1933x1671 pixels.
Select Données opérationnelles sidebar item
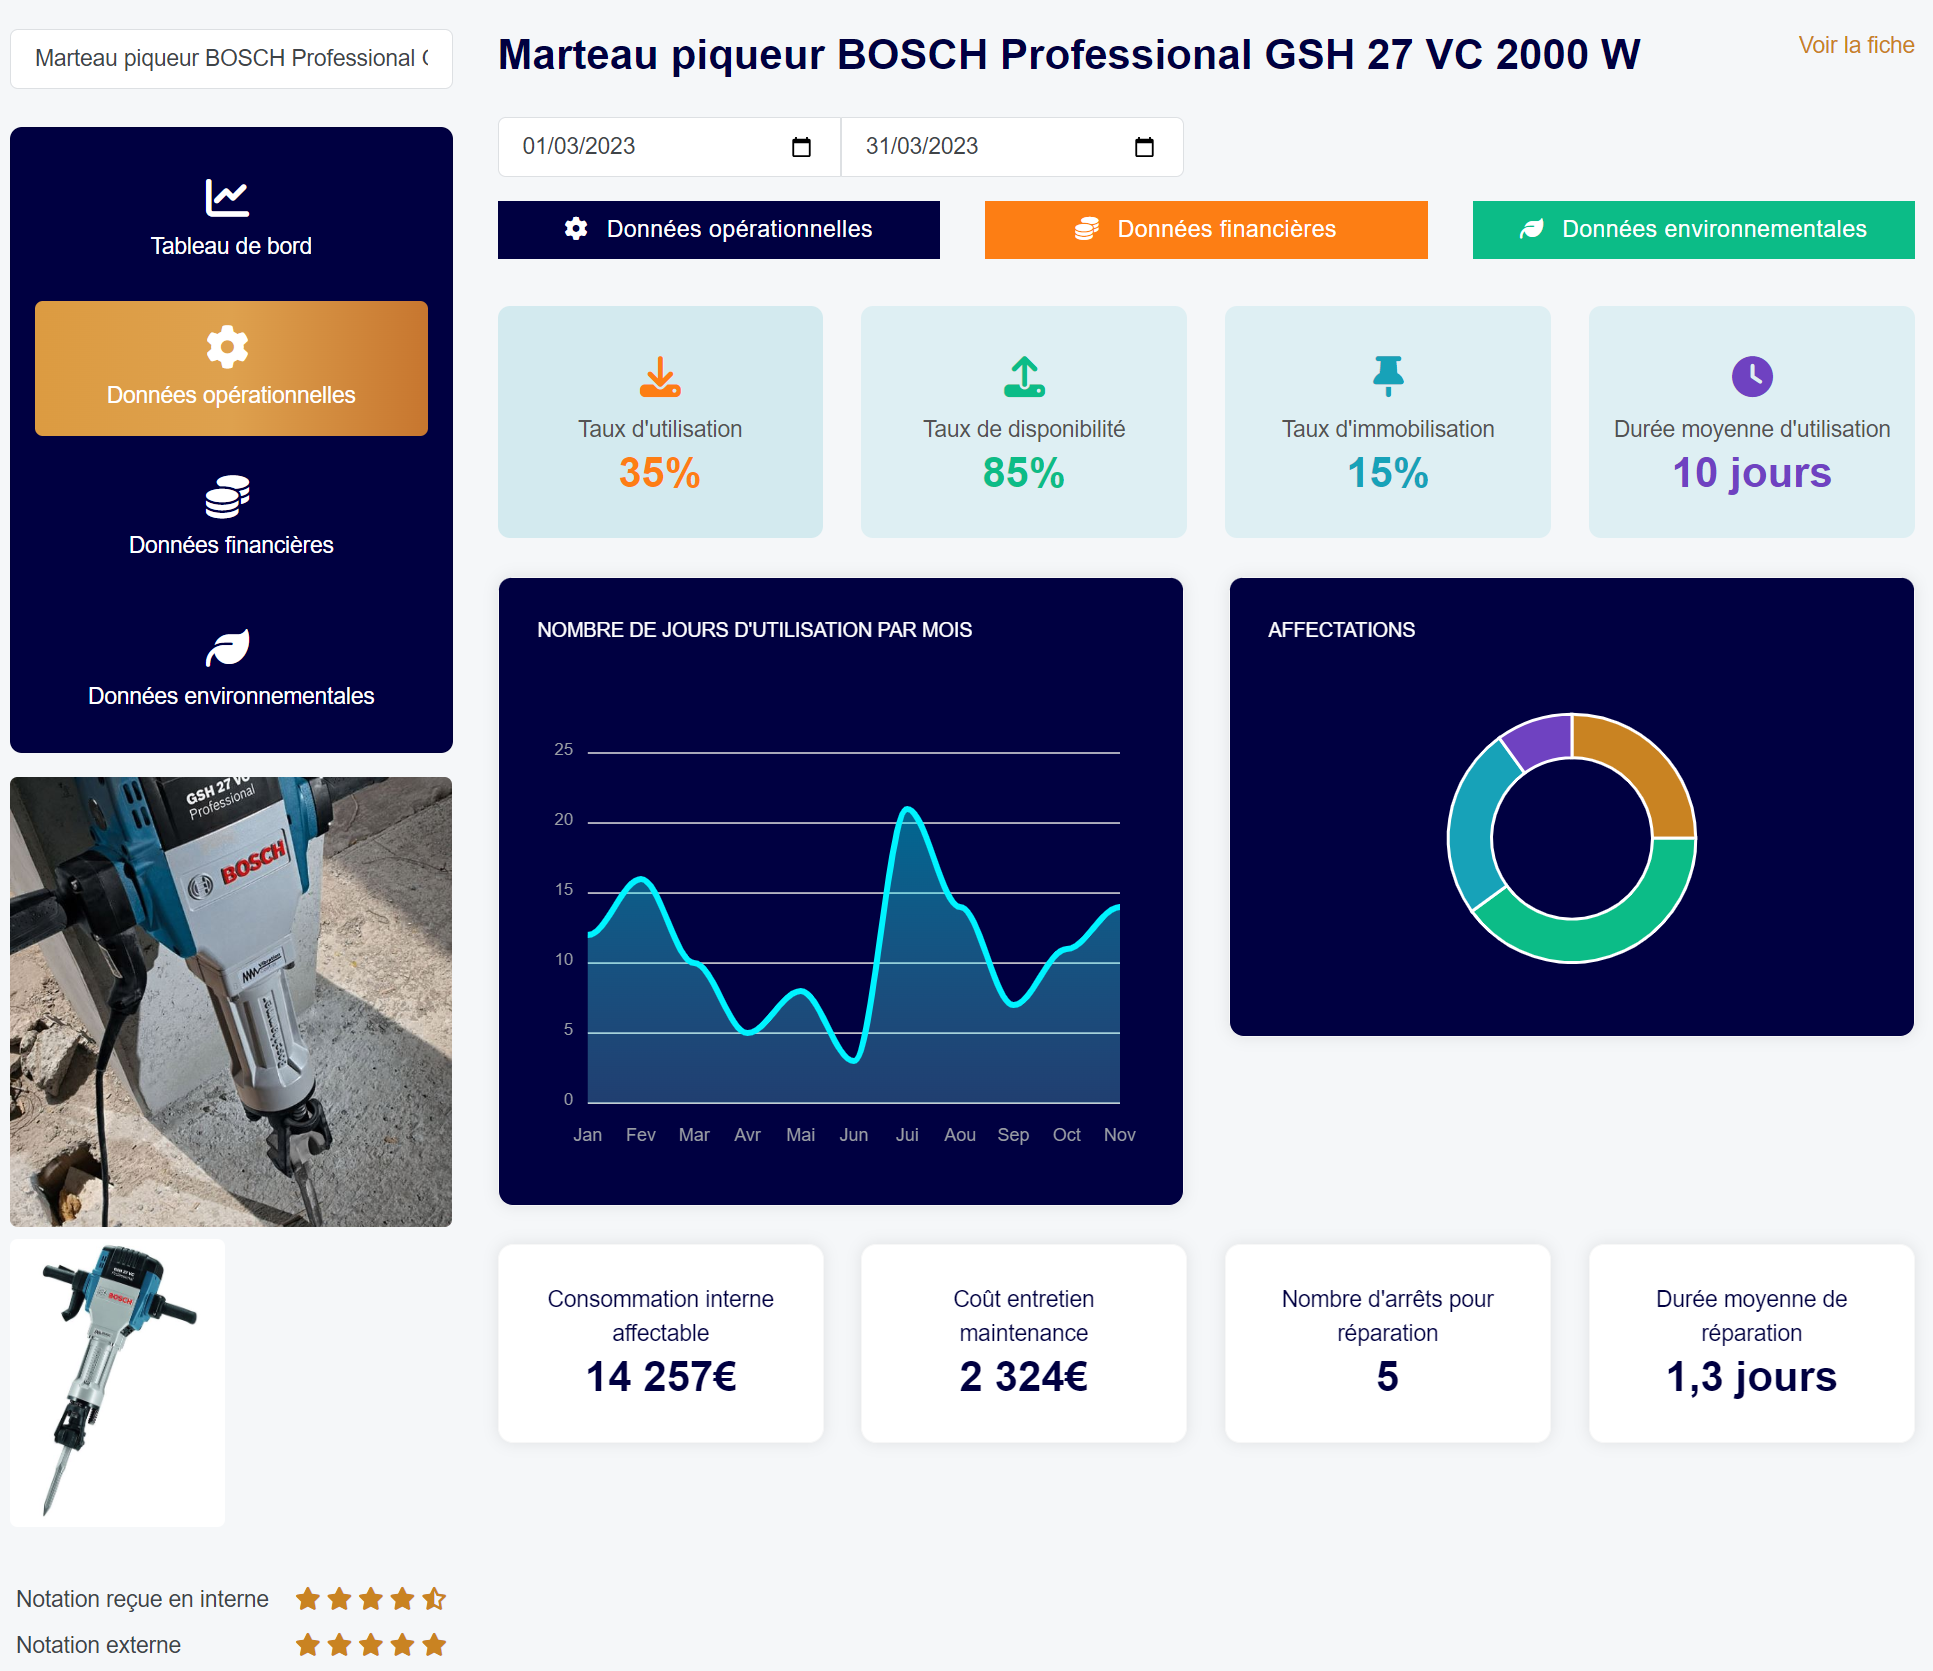point(231,368)
